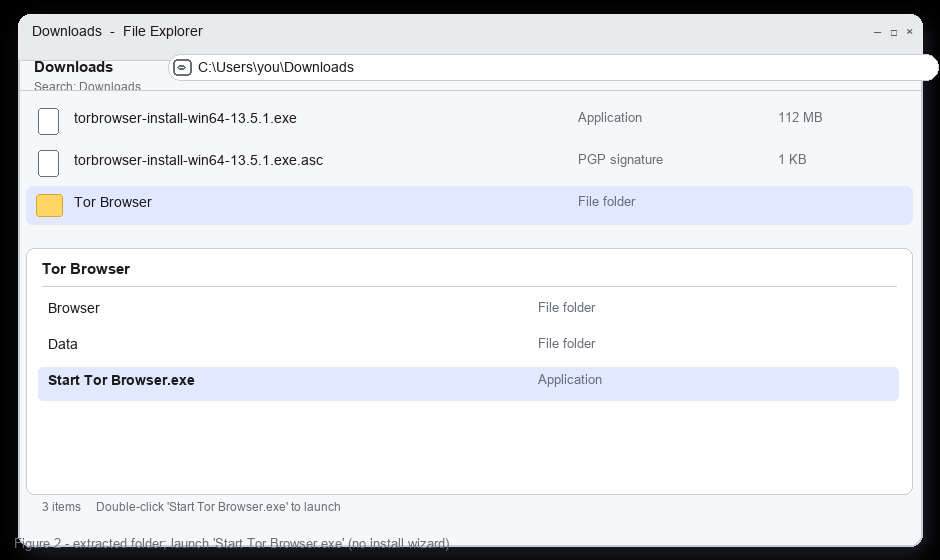The height and width of the screenshot is (560, 940).
Task: Select torbrowser-install-win64-13.5.1.exe file name
Action: [185, 118]
